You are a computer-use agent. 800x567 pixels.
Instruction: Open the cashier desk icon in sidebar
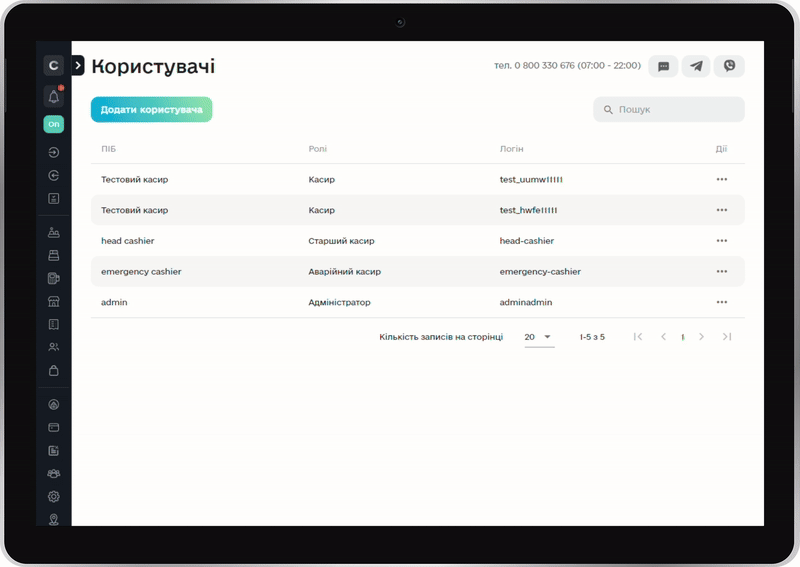(54, 232)
